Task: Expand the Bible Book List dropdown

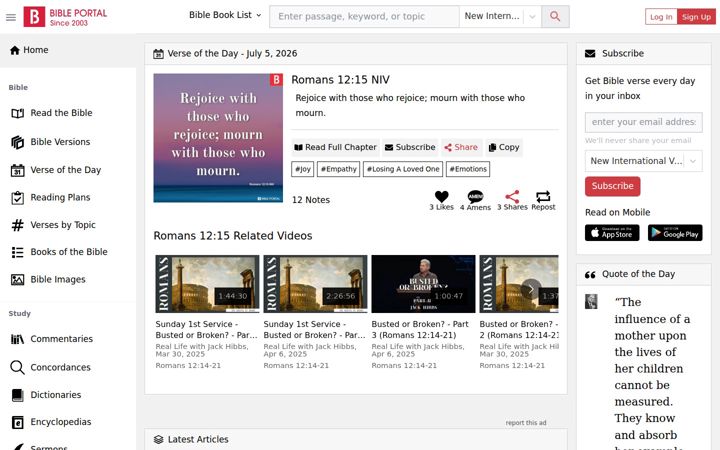Action: 225,15
